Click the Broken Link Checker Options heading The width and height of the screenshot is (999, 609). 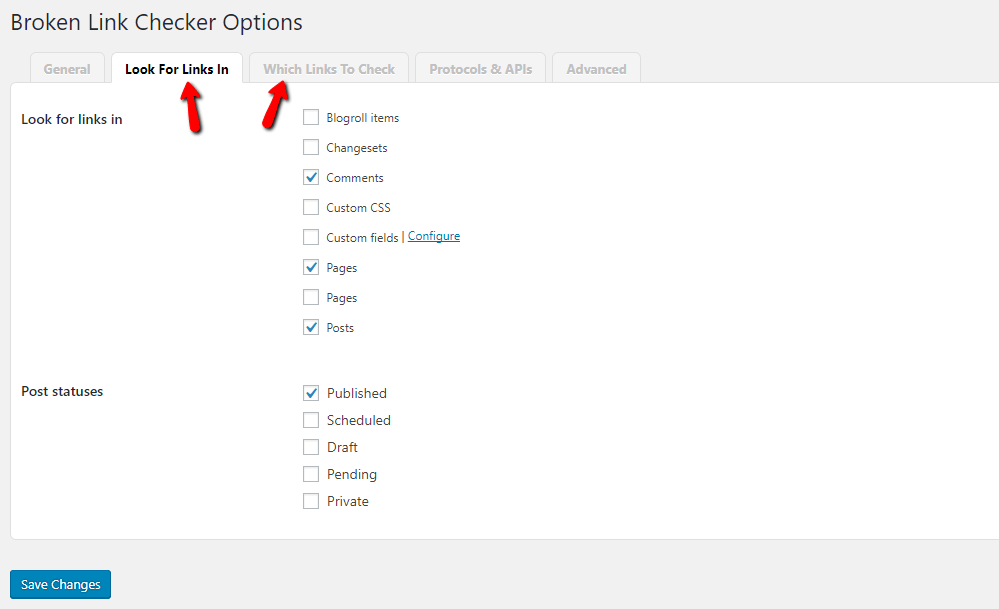[156, 22]
